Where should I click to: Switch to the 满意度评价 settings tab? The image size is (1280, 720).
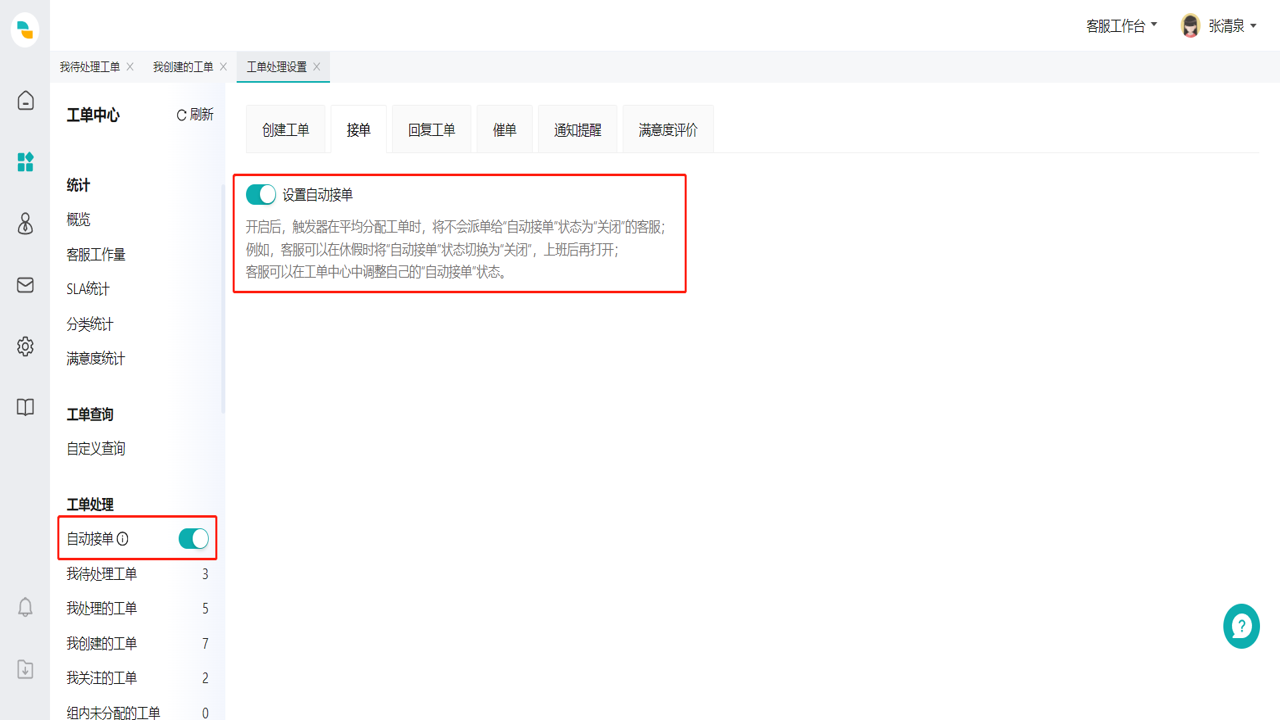(x=668, y=129)
